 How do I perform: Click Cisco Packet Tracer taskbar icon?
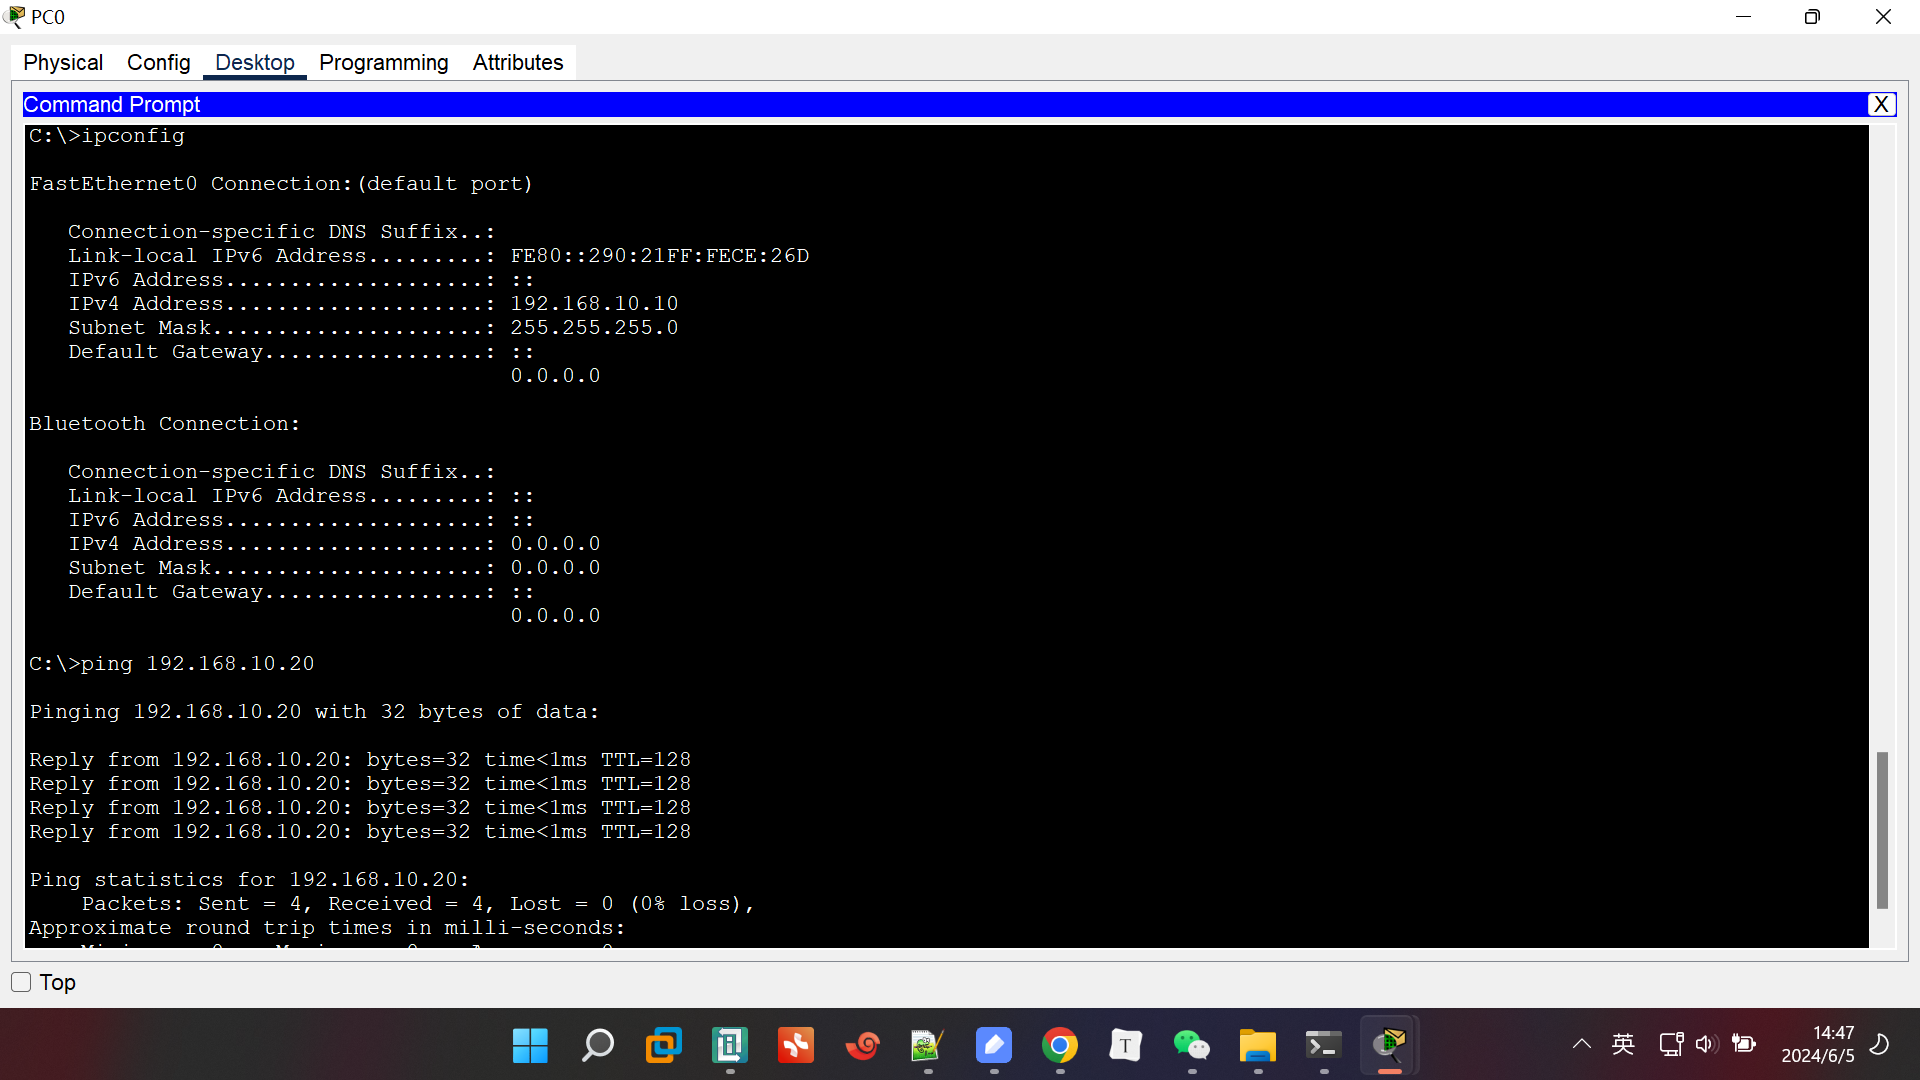pyautogui.click(x=1389, y=1046)
